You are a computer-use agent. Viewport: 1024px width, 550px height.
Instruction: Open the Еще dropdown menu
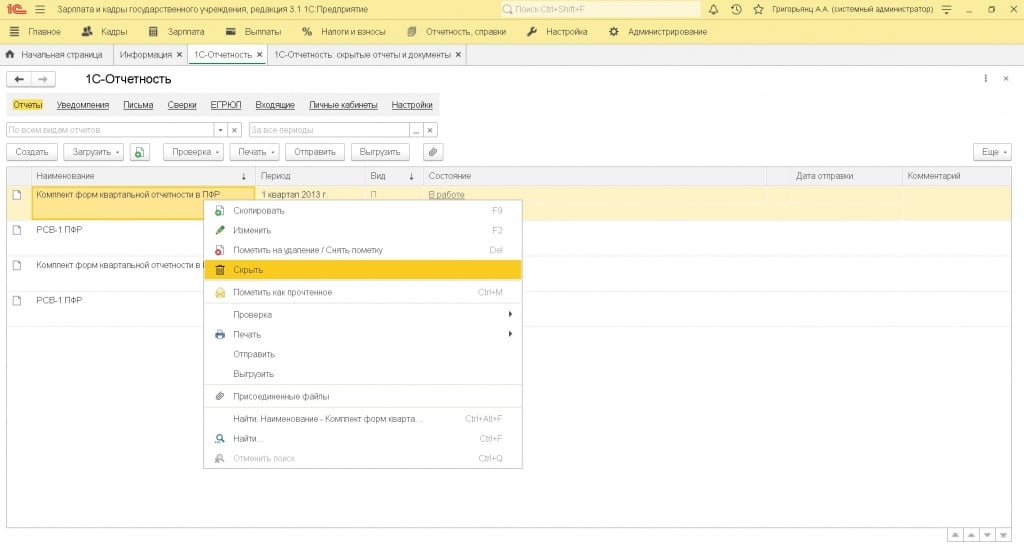tap(991, 152)
